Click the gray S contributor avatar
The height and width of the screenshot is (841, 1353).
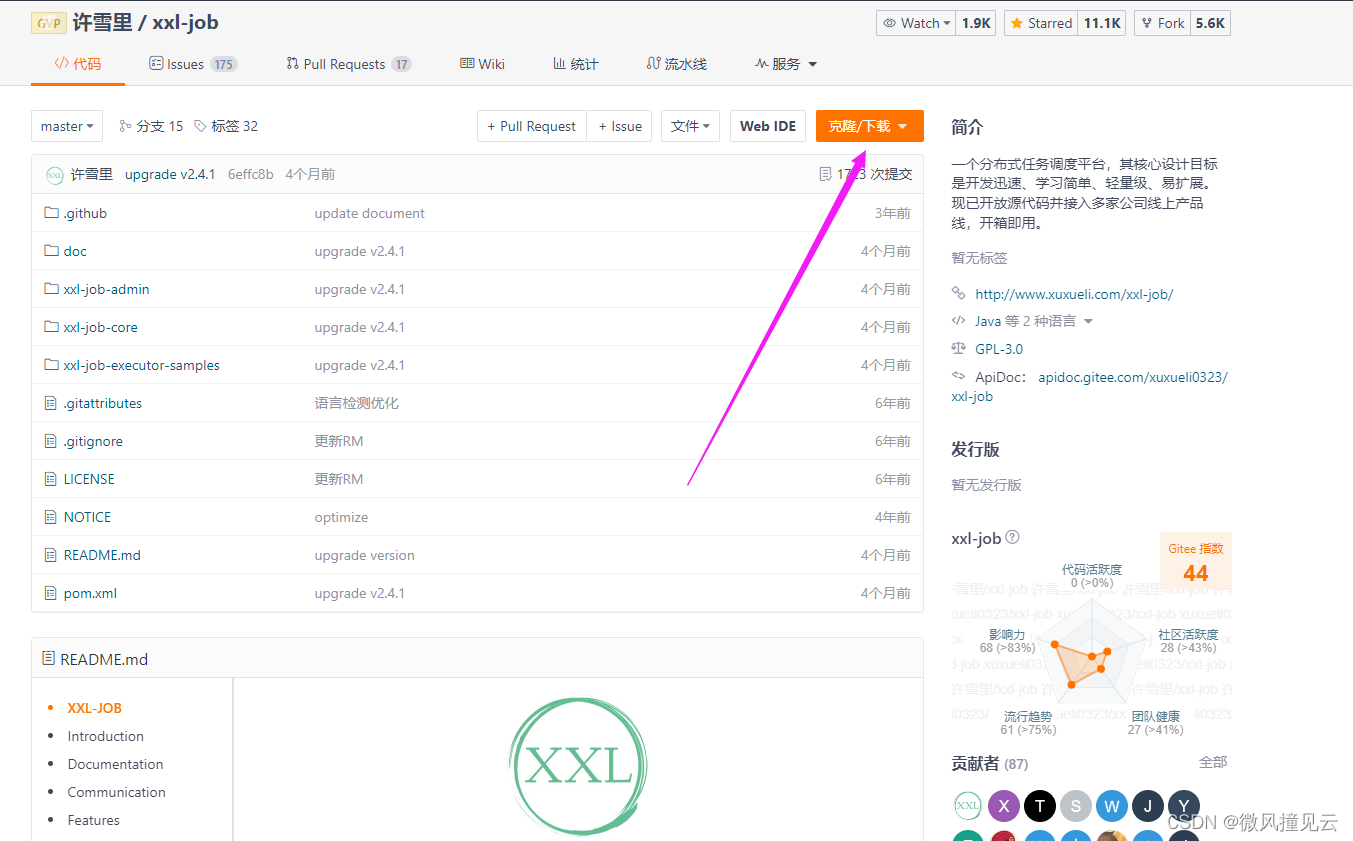(1075, 805)
